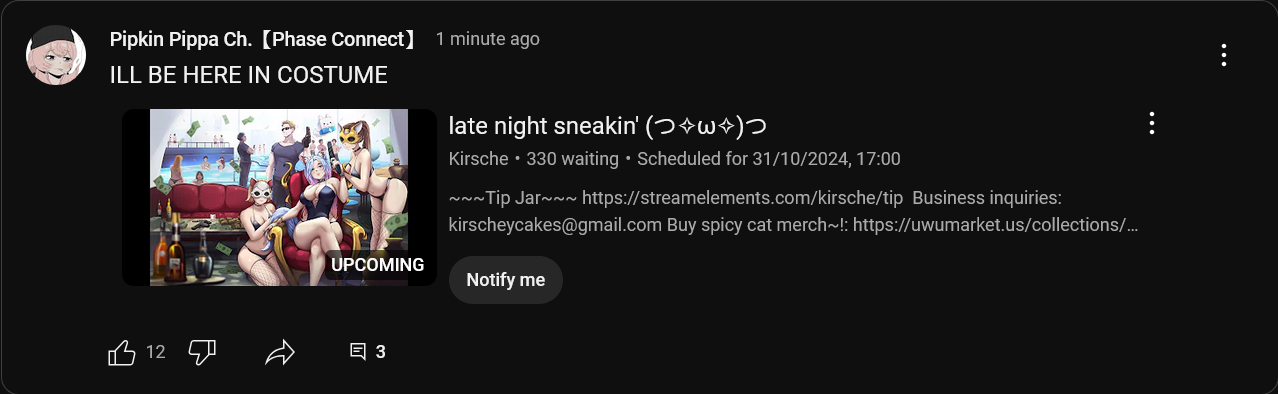1278x394 pixels.
Task: Open the post via '1 minute ago' timestamp
Action: click(488, 39)
